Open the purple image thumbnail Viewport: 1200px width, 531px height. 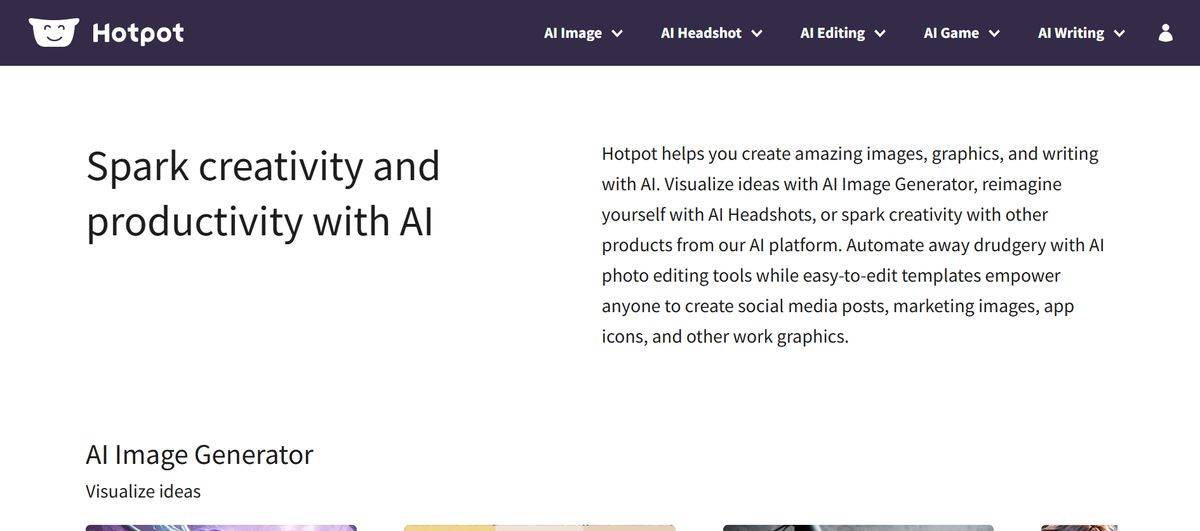coord(221,527)
